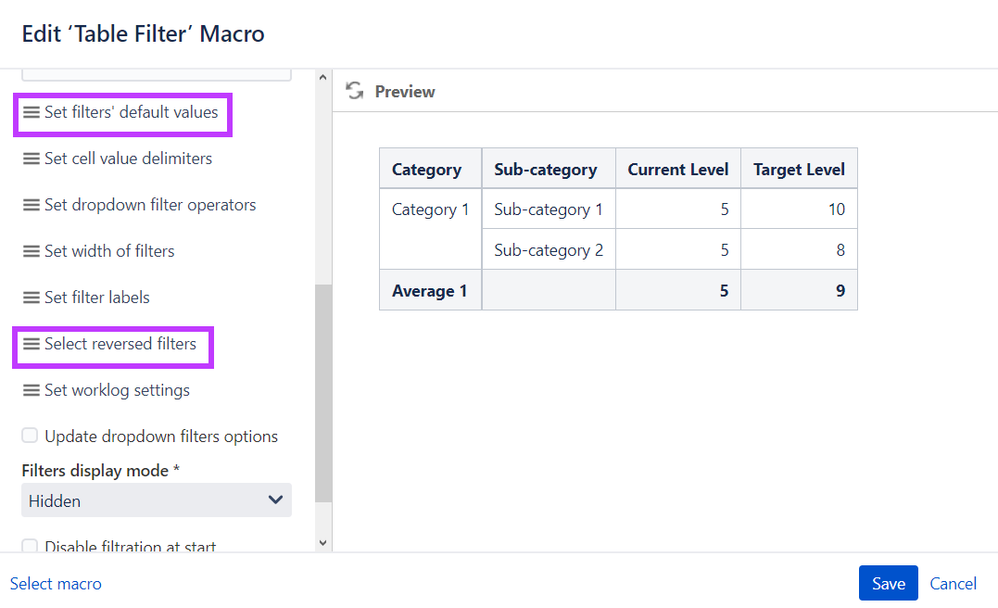Image resolution: width=998 pixels, height=608 pixels.
Task: Click hamburger icon beside Set width of filters
Action: pos(32,252)
